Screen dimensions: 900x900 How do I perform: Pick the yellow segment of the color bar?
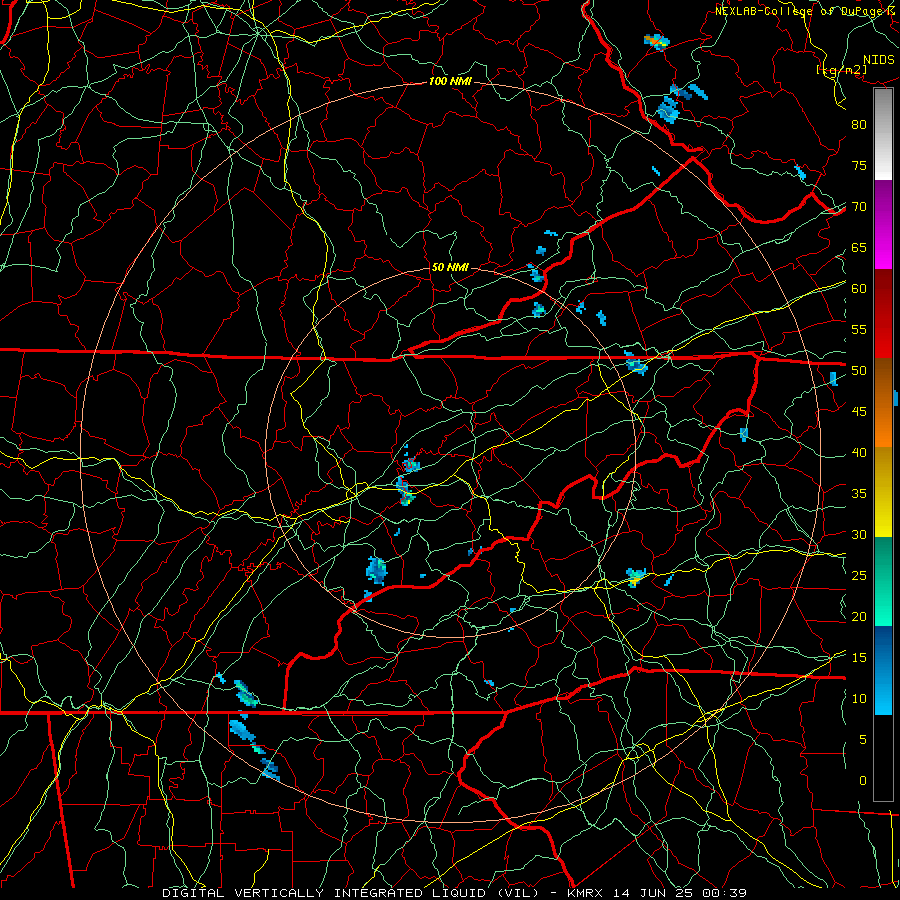[883, 492]
